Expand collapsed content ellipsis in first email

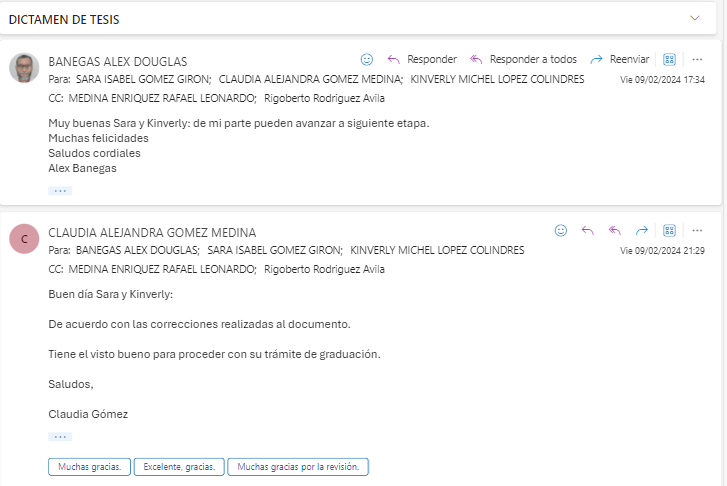tap(59, 190)
